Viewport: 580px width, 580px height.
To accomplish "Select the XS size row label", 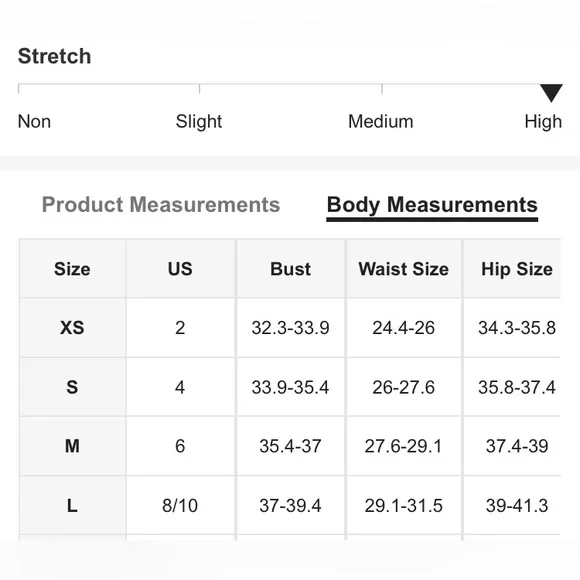I will point(72,328).
